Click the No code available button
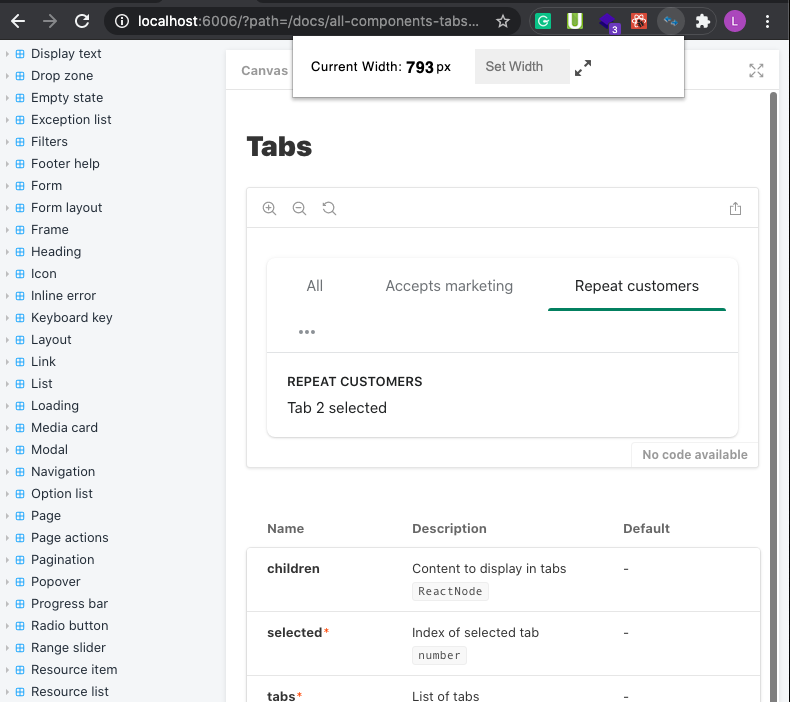The width and height of the screenshot is (790, 702). tap(694, 455)
